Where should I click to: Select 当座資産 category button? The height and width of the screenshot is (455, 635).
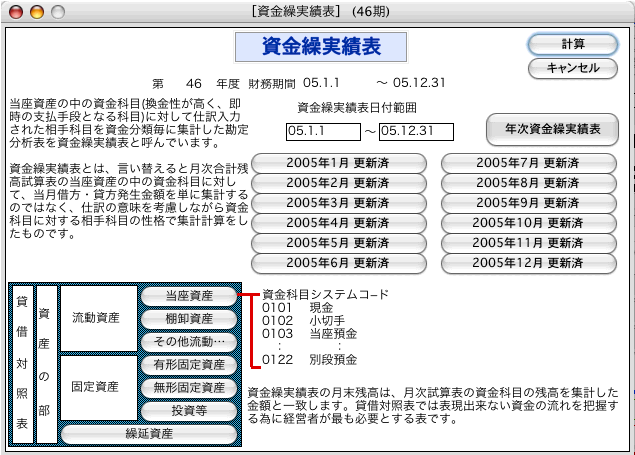pyautogui.click(x=189, y=297)
